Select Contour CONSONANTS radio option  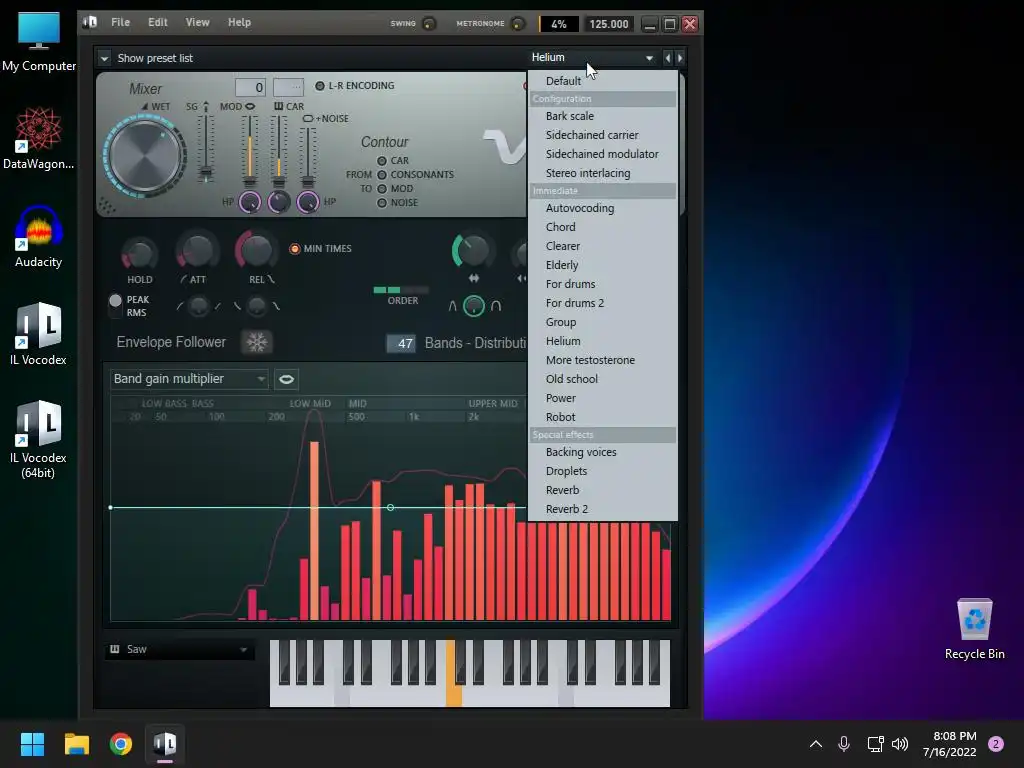(382, 175)
